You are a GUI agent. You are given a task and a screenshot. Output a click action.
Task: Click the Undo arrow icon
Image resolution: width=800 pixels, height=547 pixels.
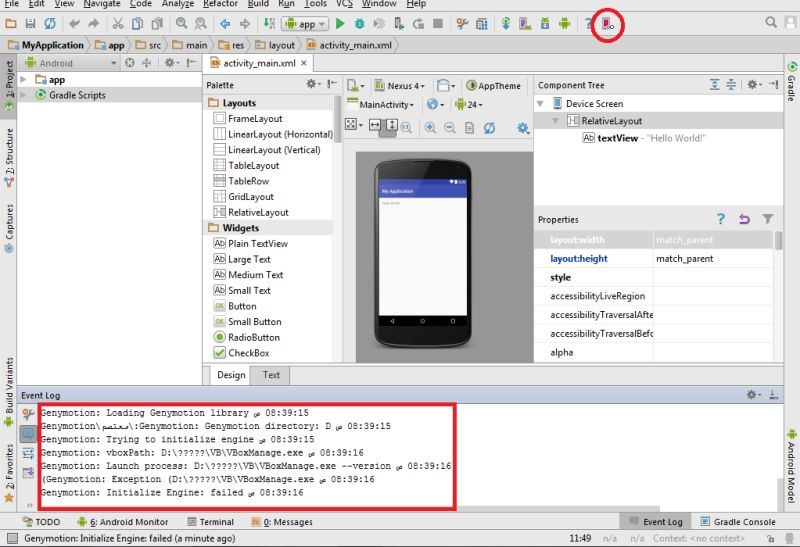coord(74,23)
